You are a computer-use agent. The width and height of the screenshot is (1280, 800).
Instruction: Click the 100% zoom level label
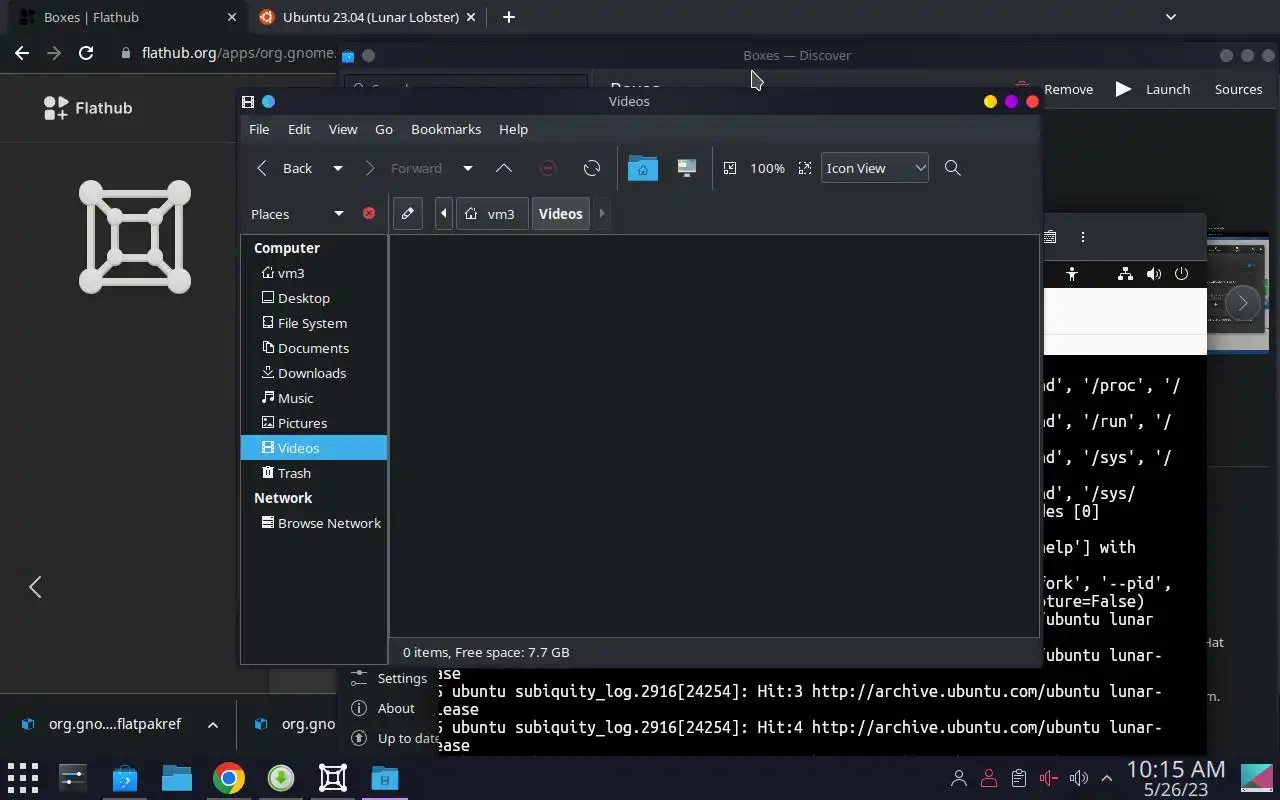click(x=767, y=168)
